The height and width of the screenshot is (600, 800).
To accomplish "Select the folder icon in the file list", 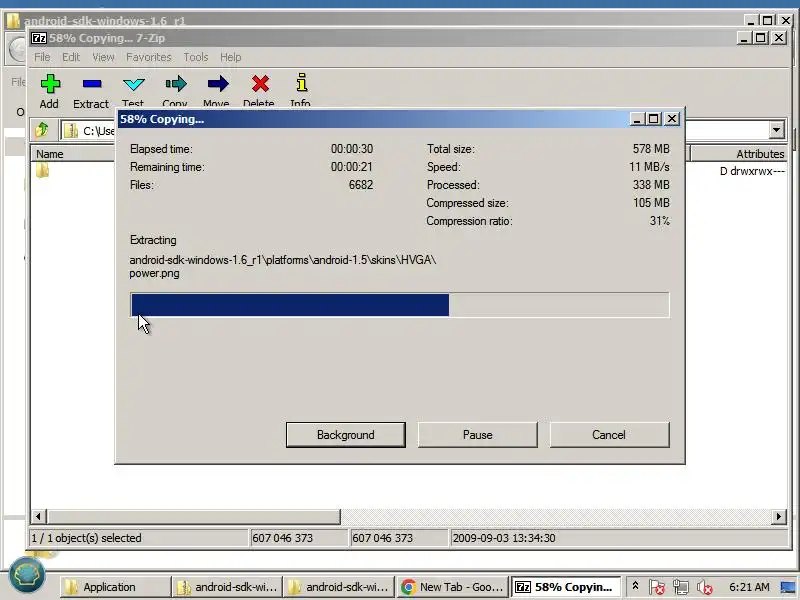I will click(42, 170).
